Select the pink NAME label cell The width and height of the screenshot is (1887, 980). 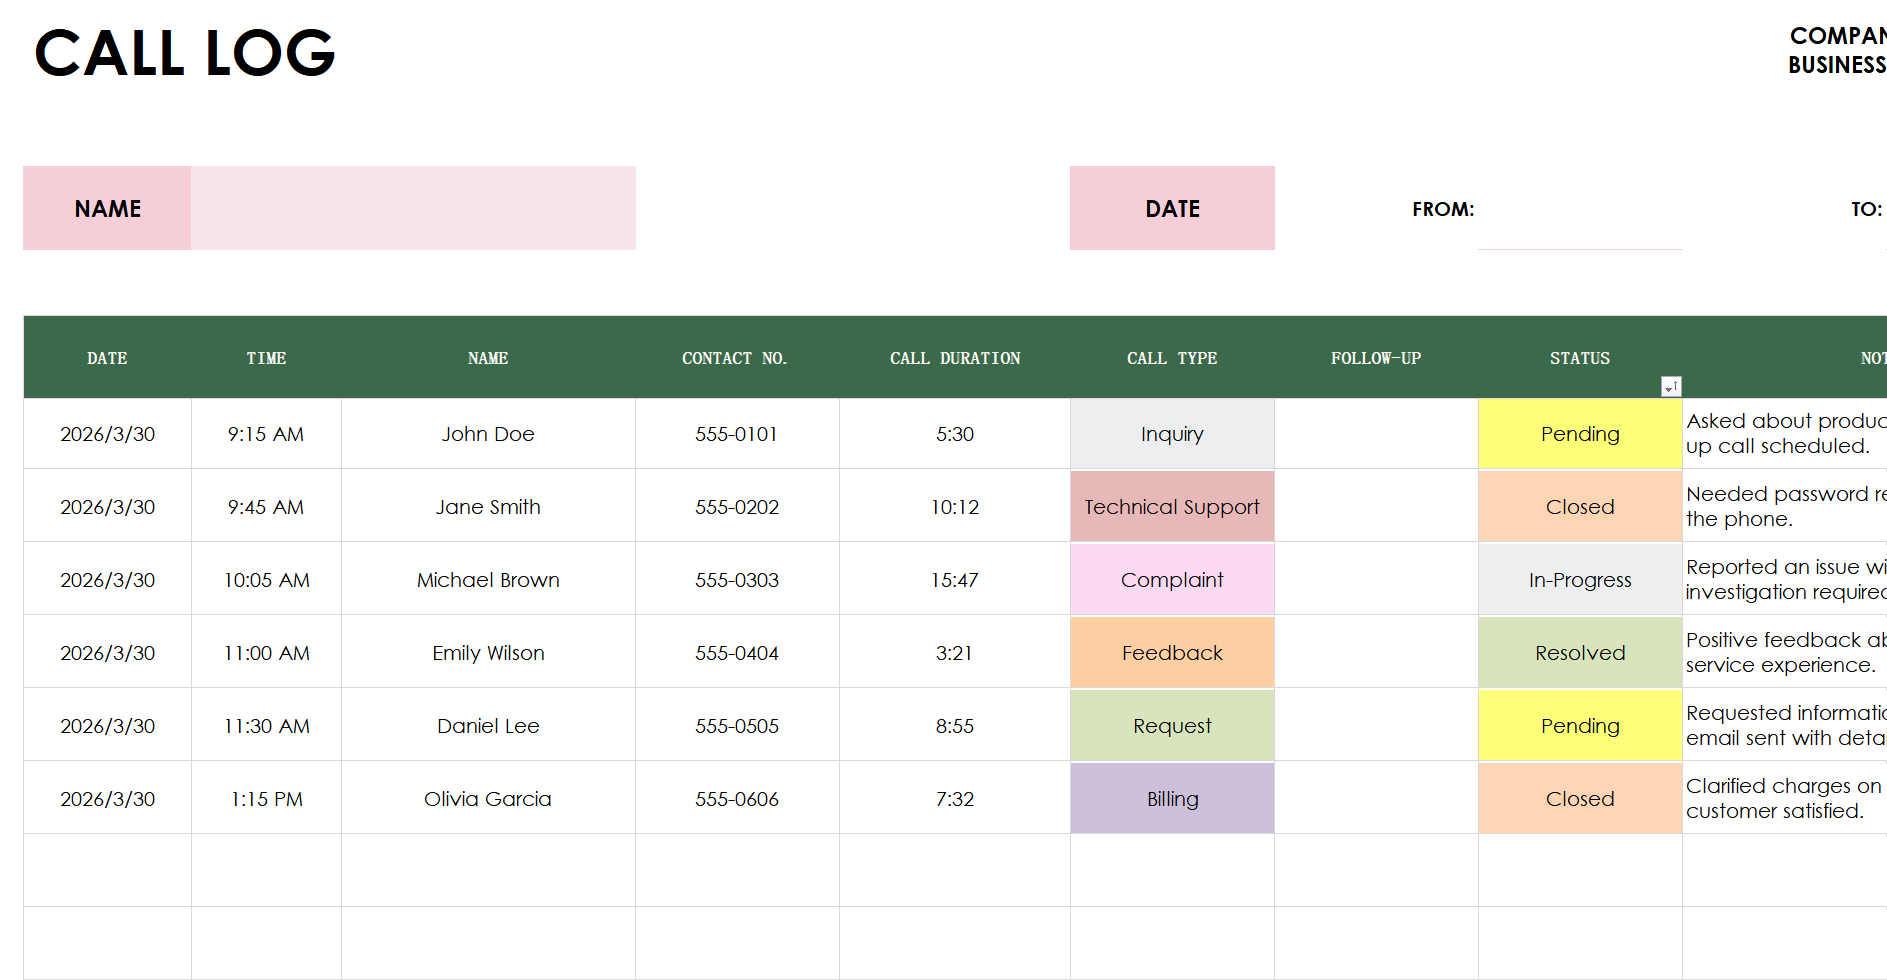107,208
